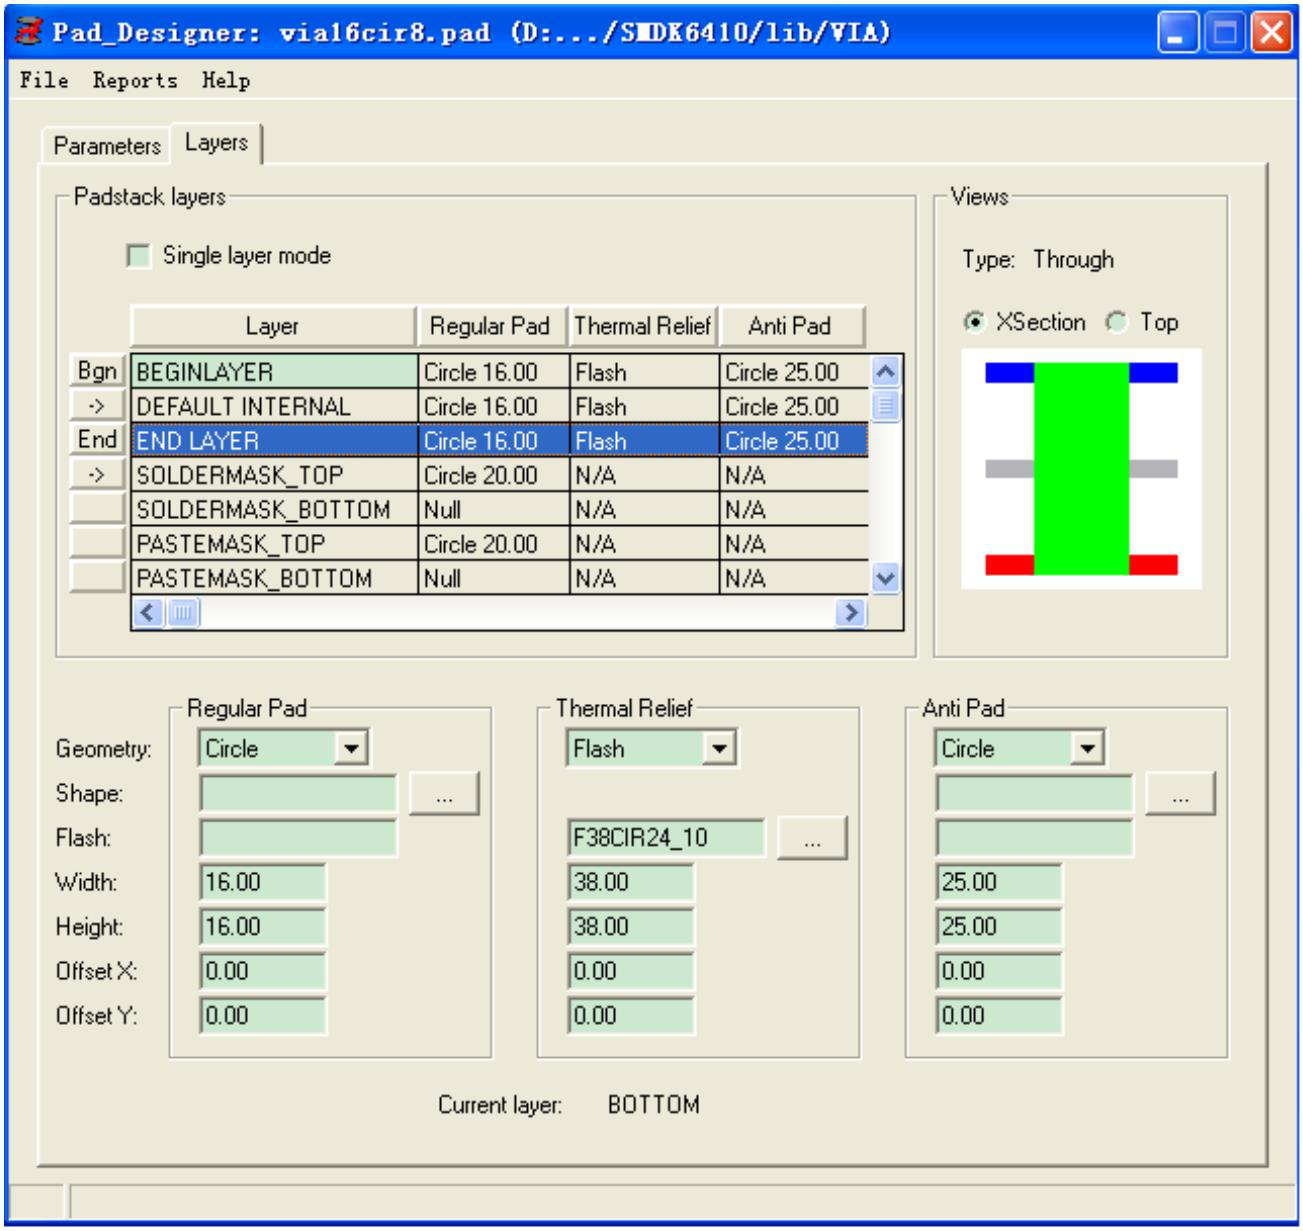Click the arrow button beside SOLDERMASK_TOP row
Screen dimensions: 1303x1231
pyautogui.click(x=97, y=475)
